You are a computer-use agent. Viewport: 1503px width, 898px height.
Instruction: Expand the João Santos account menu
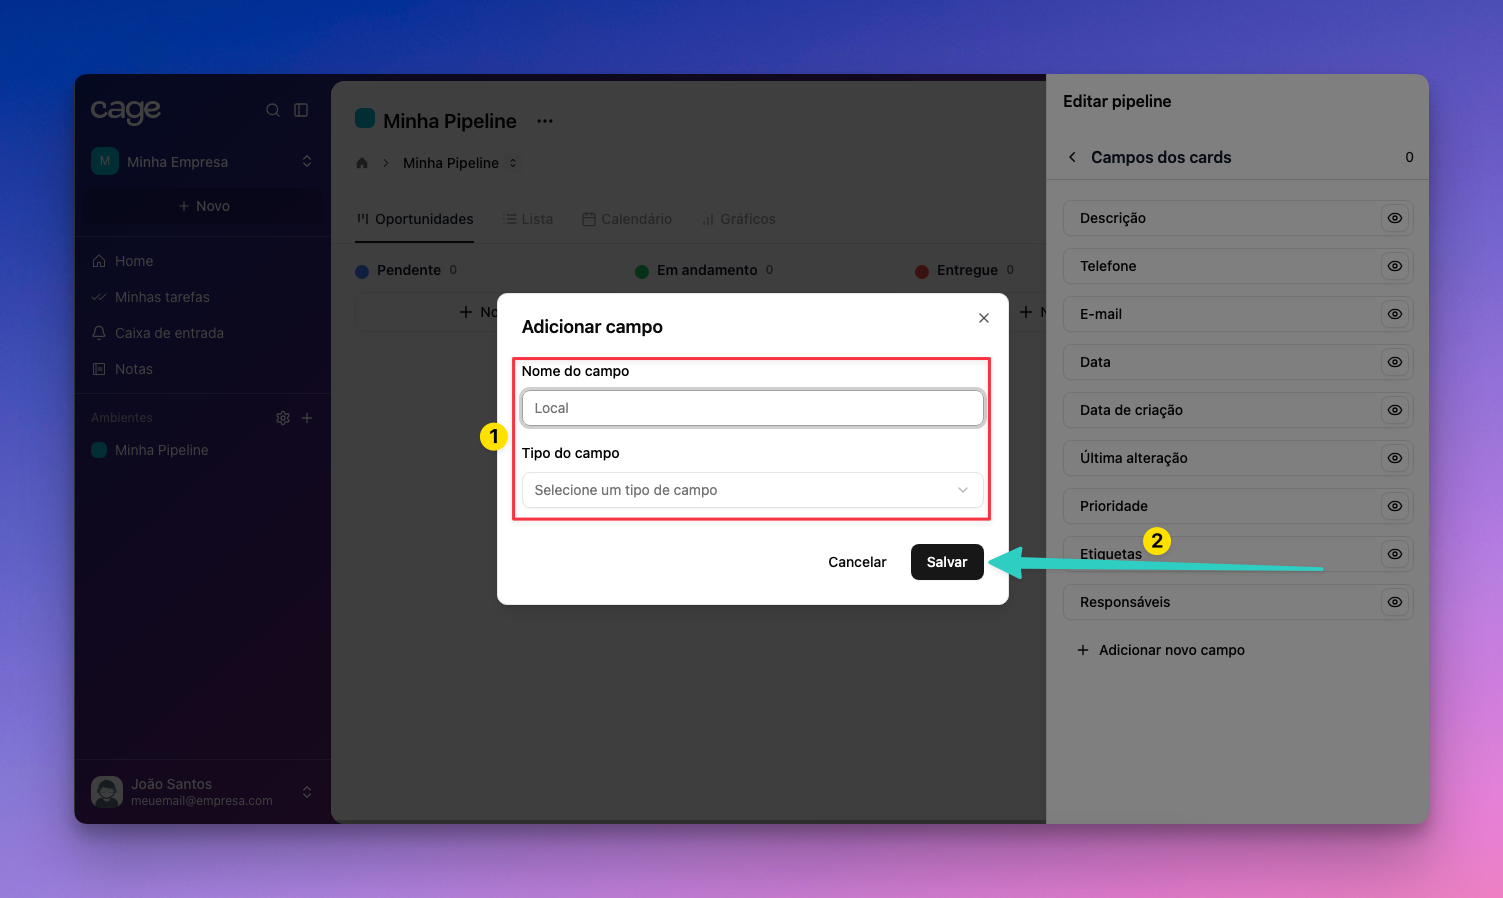tap(306, 792)
